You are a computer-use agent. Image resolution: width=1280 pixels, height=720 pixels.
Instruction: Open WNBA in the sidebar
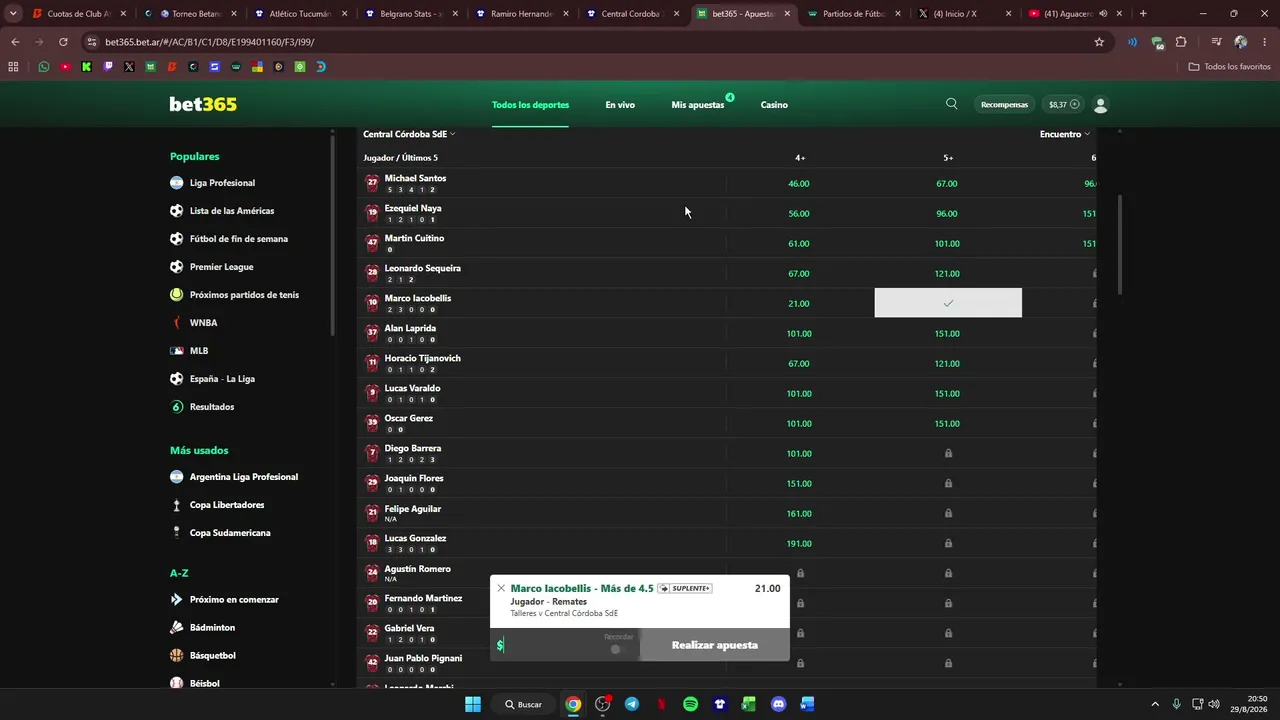(x=203, y=323)
